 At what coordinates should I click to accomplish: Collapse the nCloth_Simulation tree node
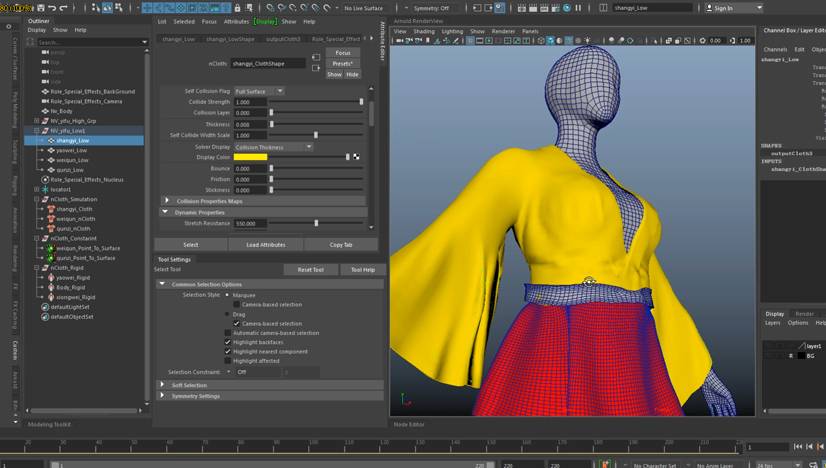click(x=36, y=199)
